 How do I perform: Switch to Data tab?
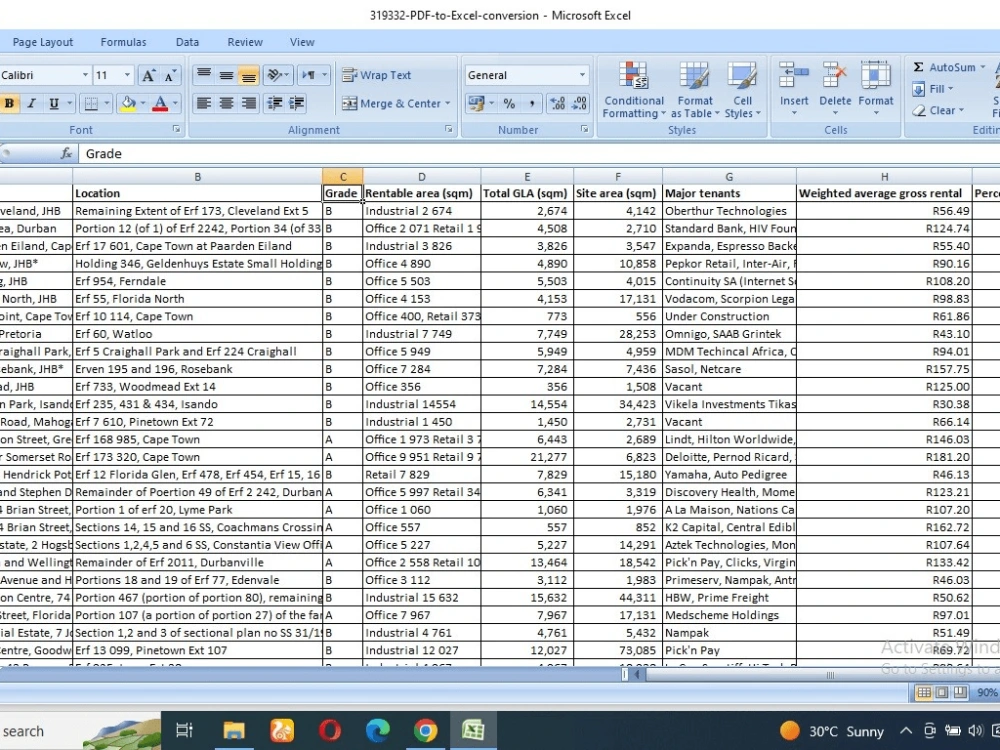(x=187, y=42)
